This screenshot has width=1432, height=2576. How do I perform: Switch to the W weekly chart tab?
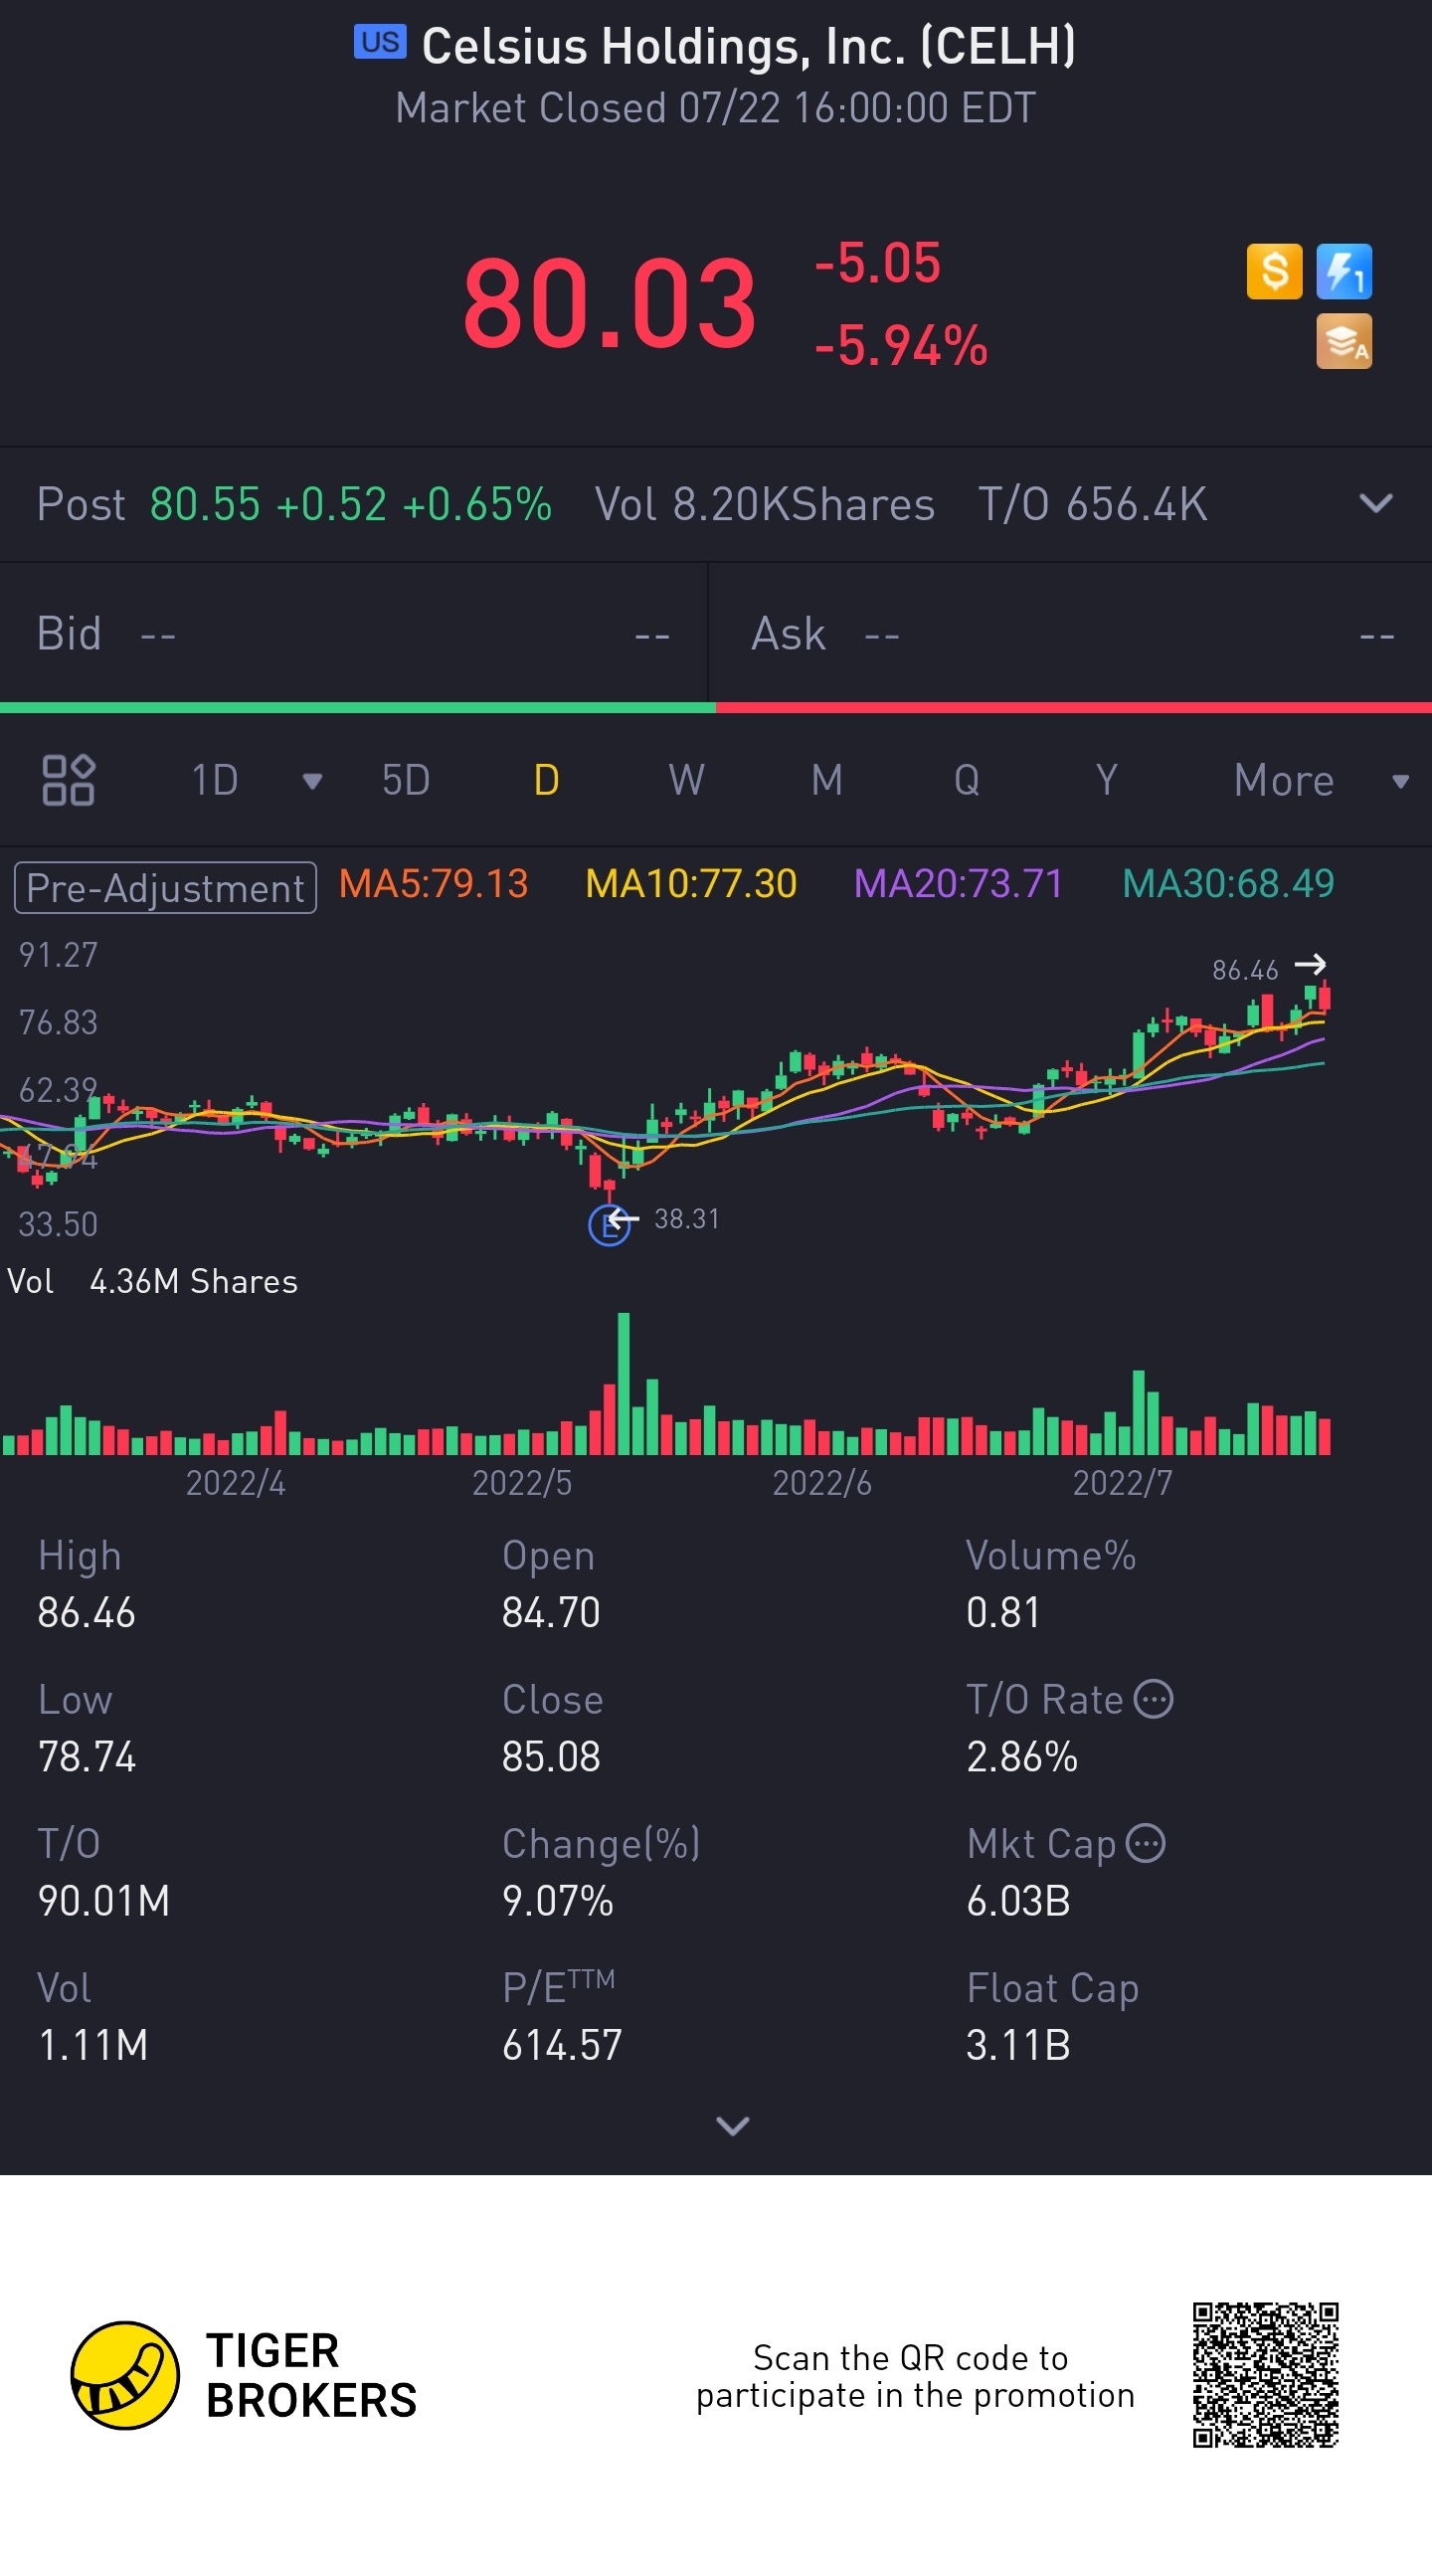[x=686, y=781]
